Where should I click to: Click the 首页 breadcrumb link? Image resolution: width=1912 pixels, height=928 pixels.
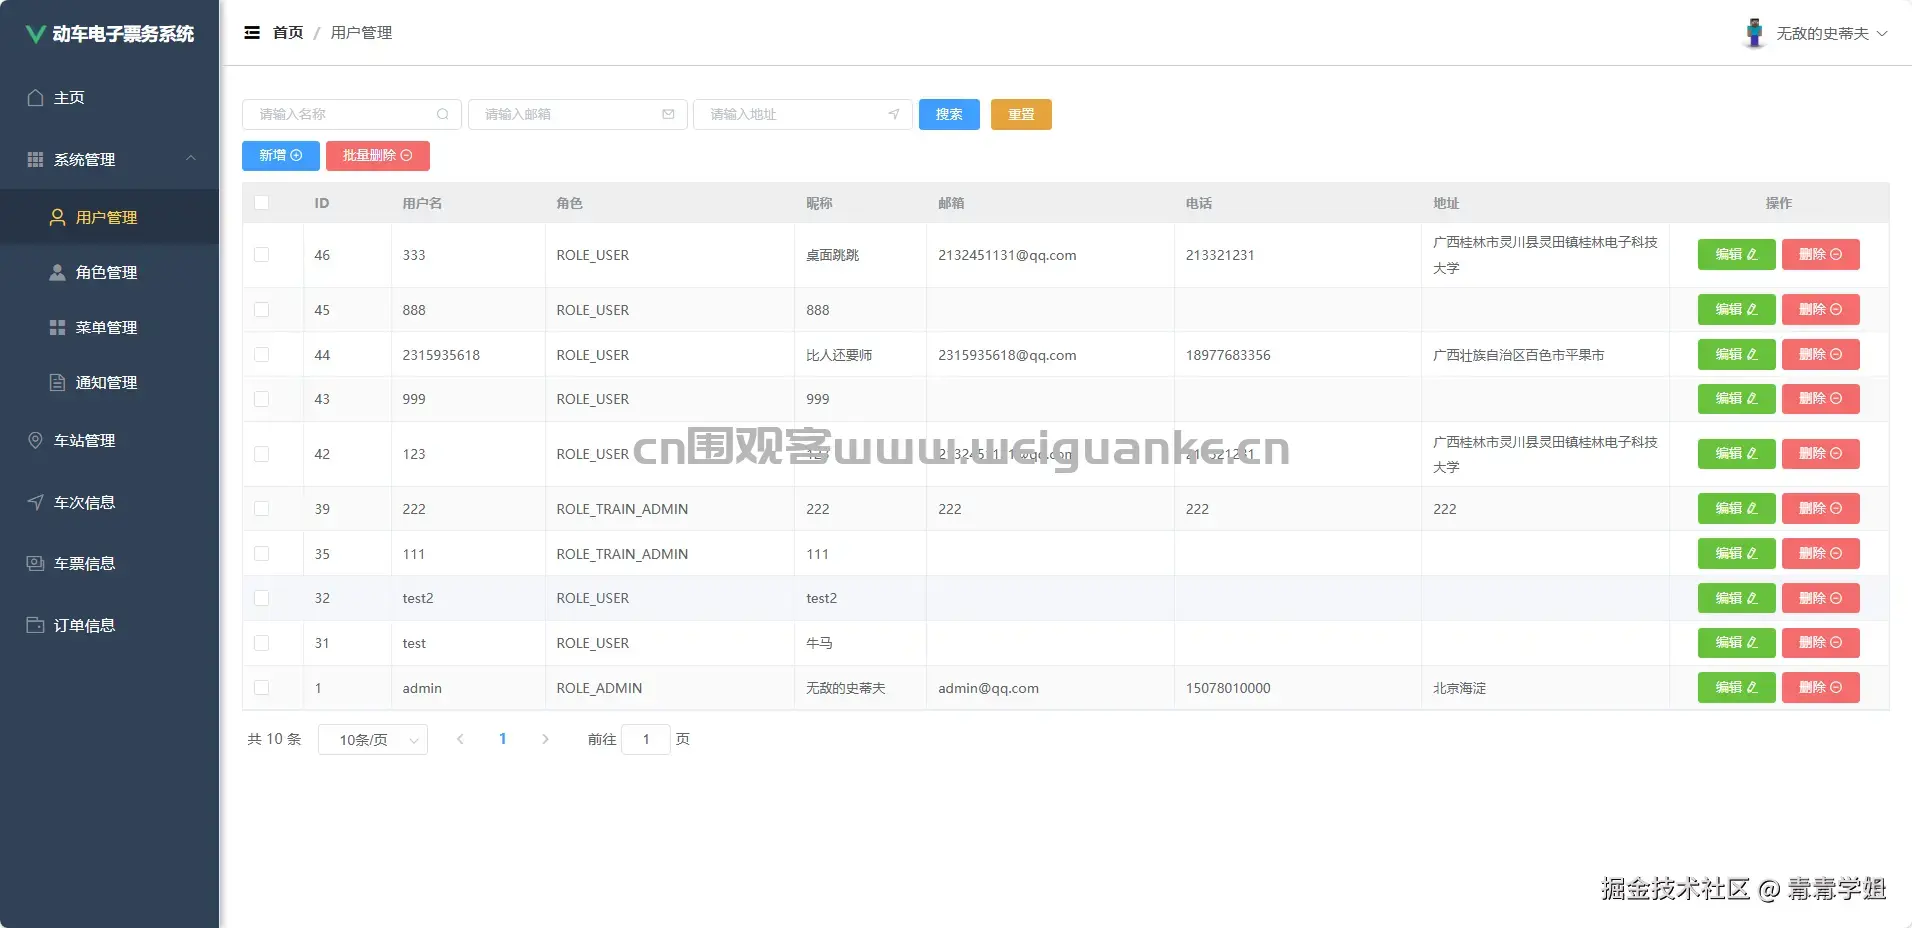pyautogui.click(x=288, y=33)
